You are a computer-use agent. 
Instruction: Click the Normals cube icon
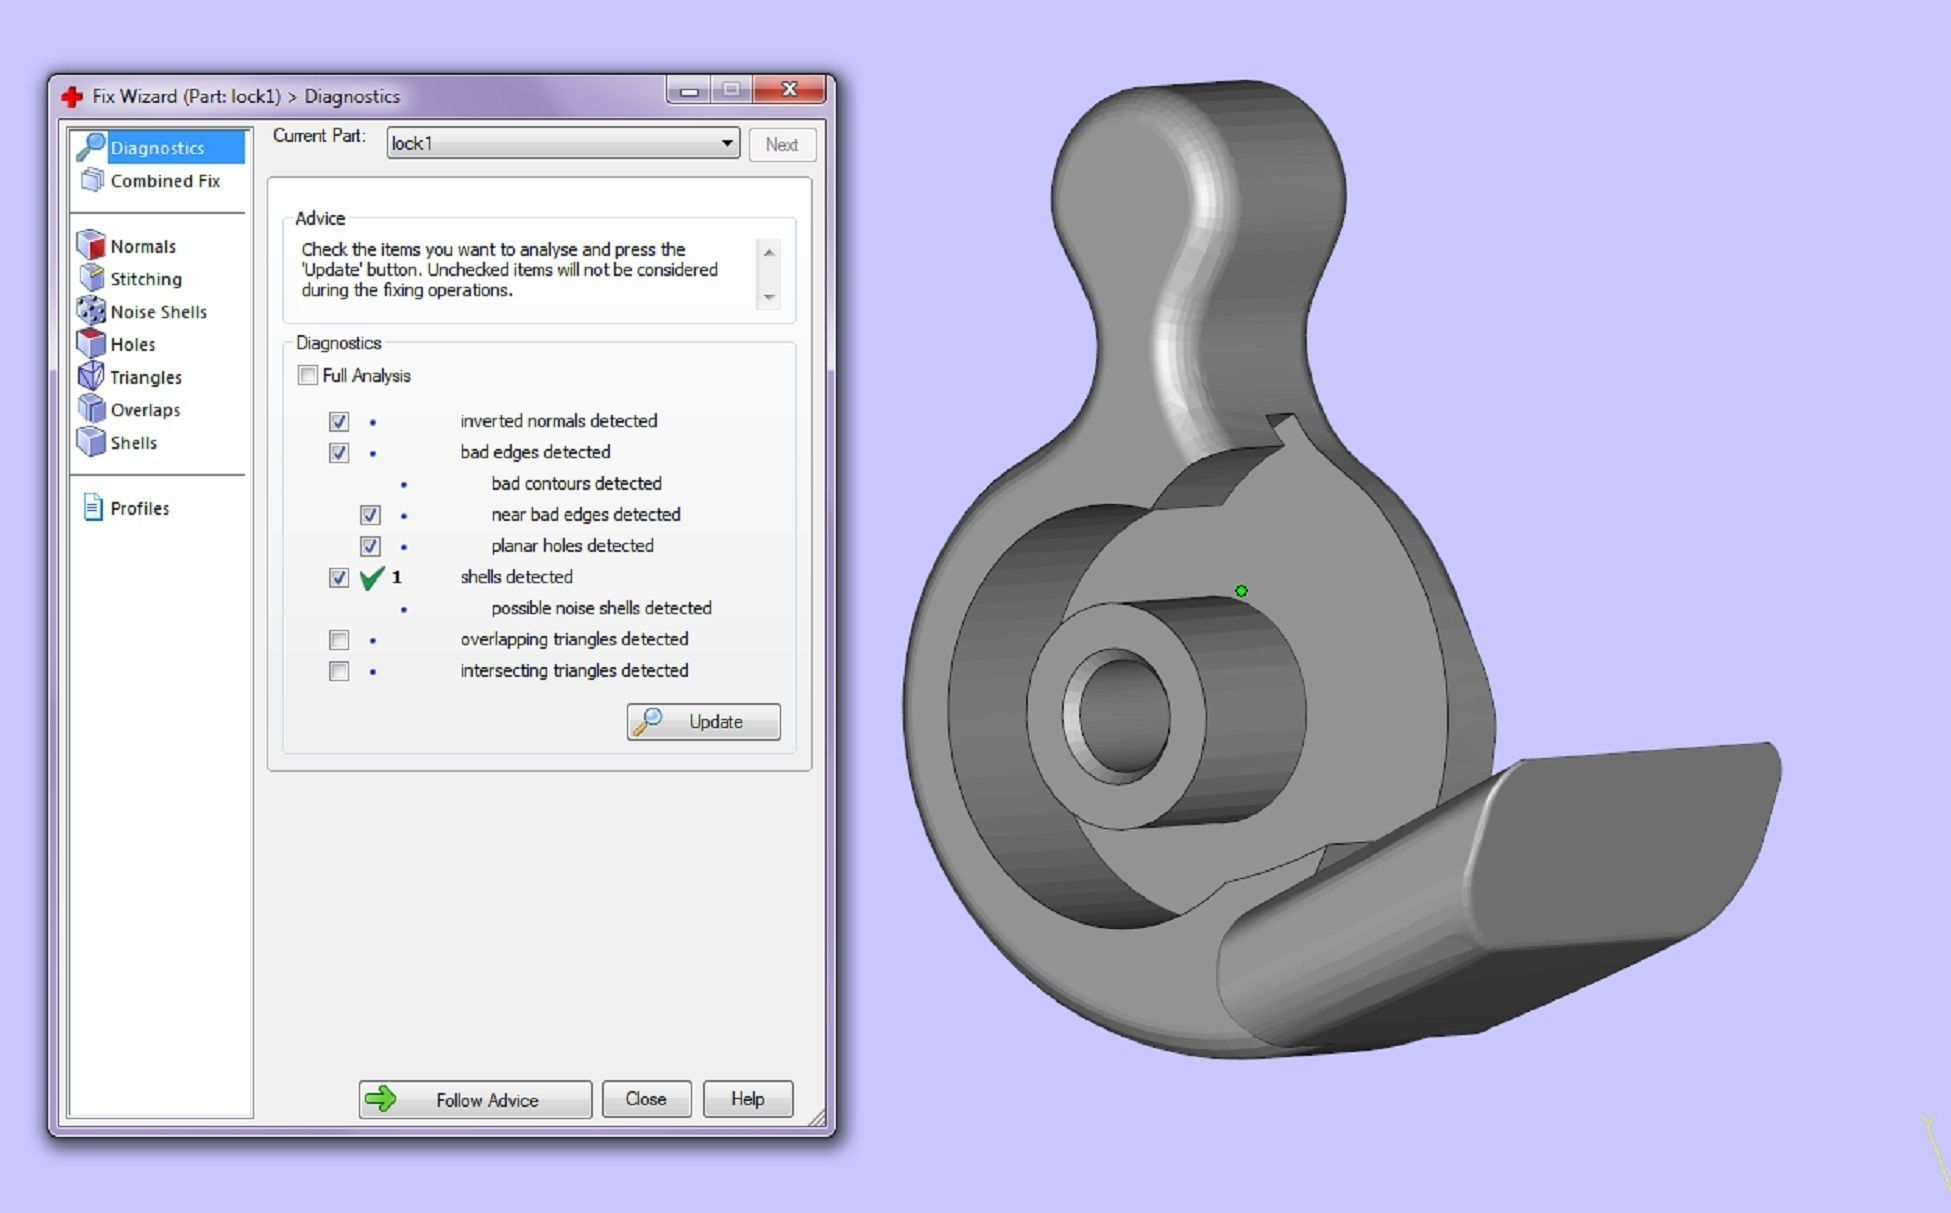click(x=91, y=245)
